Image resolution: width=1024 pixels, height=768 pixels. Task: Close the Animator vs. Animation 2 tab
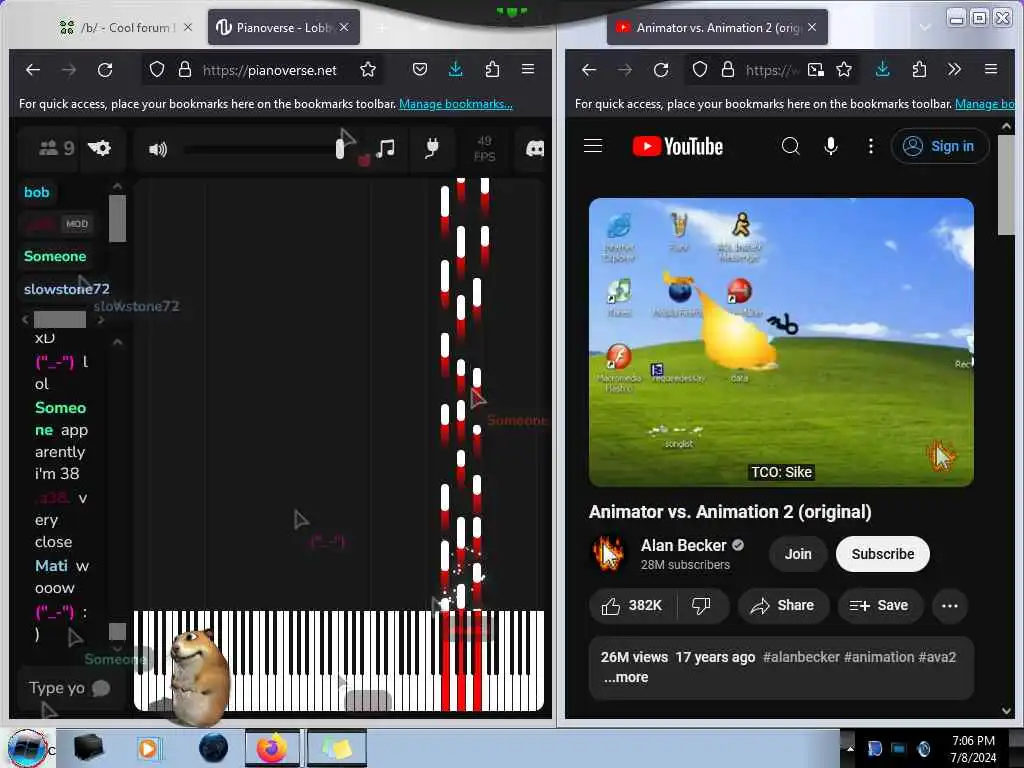(x=812, y=27)
